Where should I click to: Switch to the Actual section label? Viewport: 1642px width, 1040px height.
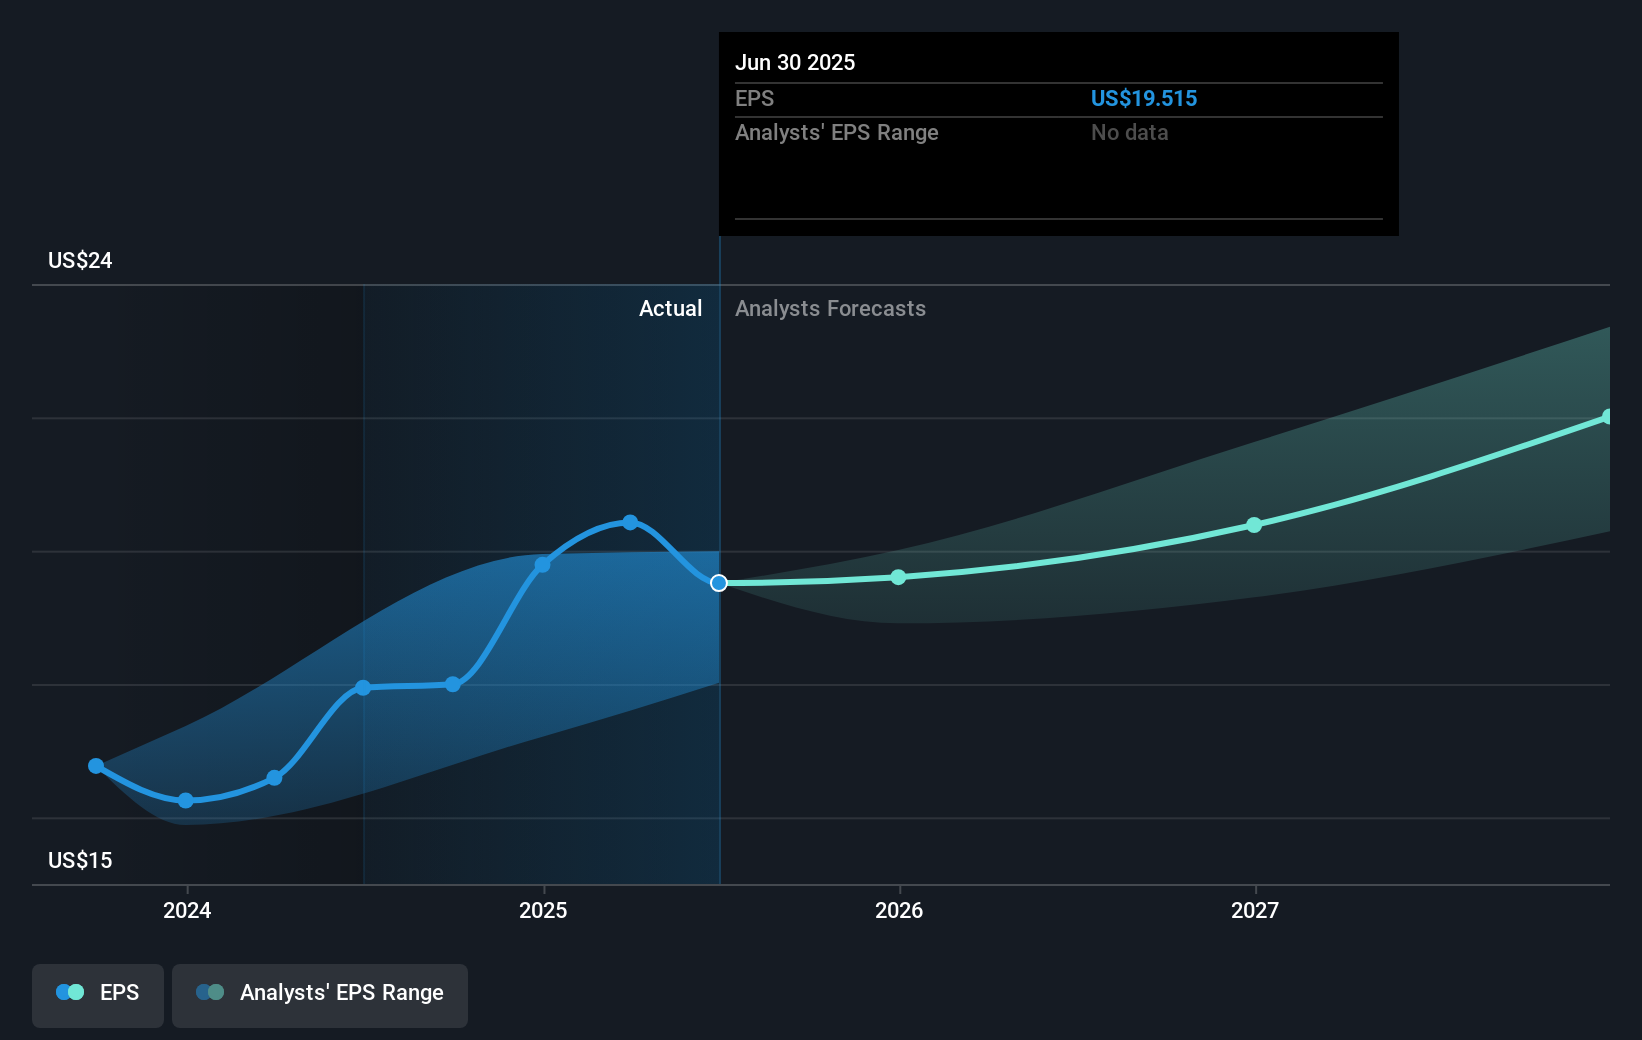pos(670,308)
